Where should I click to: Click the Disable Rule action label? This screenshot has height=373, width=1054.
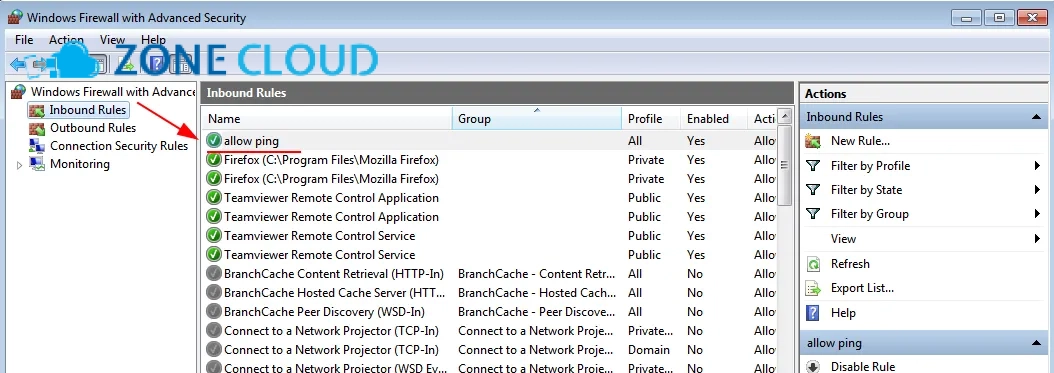coord(862,367)
